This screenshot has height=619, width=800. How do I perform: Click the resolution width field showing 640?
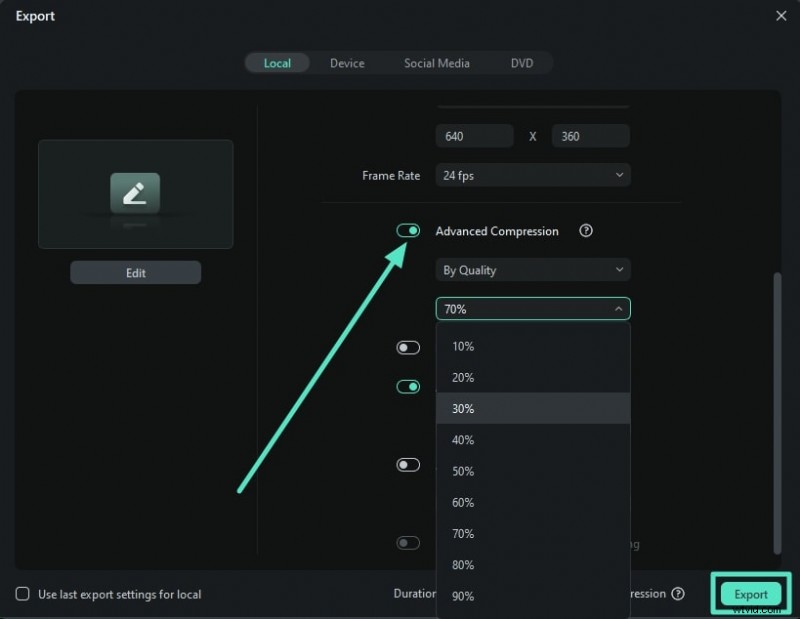pyautogui.click(x=474, y=136)
